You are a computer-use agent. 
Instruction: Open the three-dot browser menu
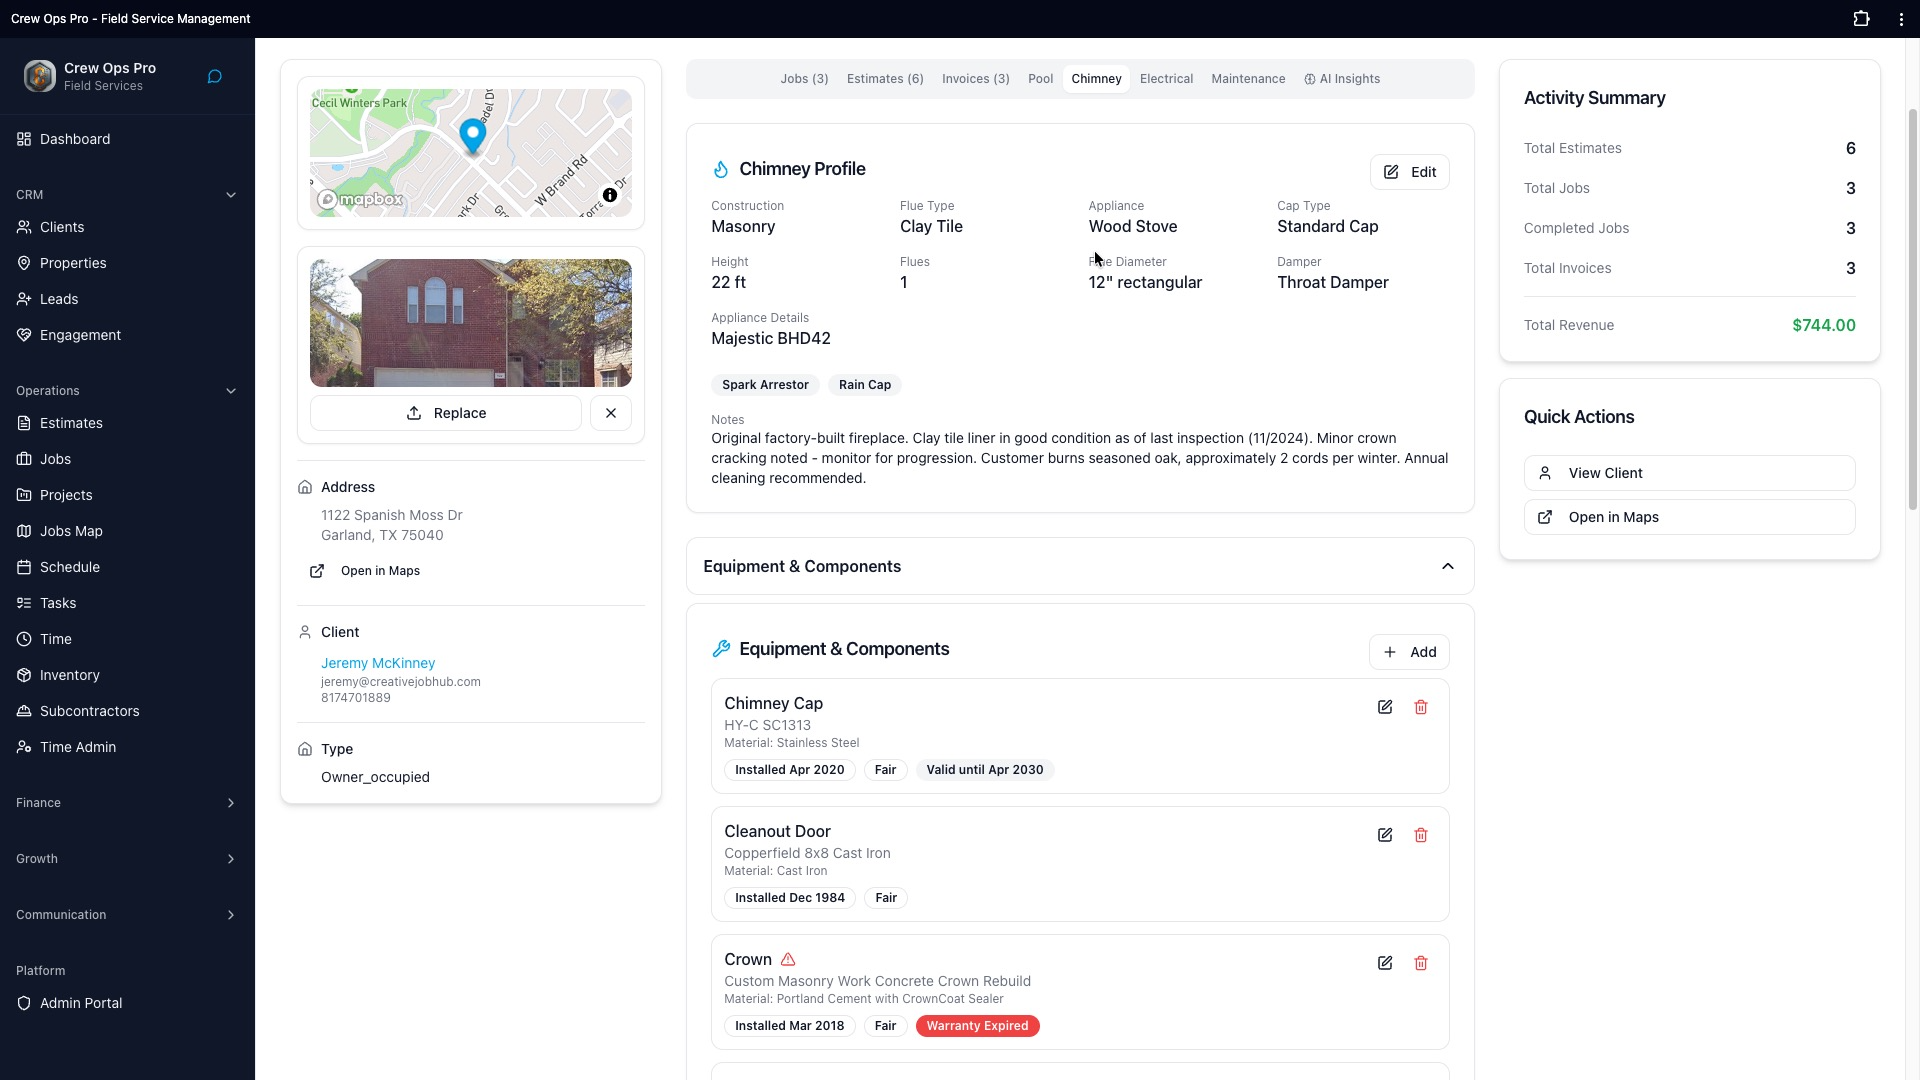tap(1901, 19)
